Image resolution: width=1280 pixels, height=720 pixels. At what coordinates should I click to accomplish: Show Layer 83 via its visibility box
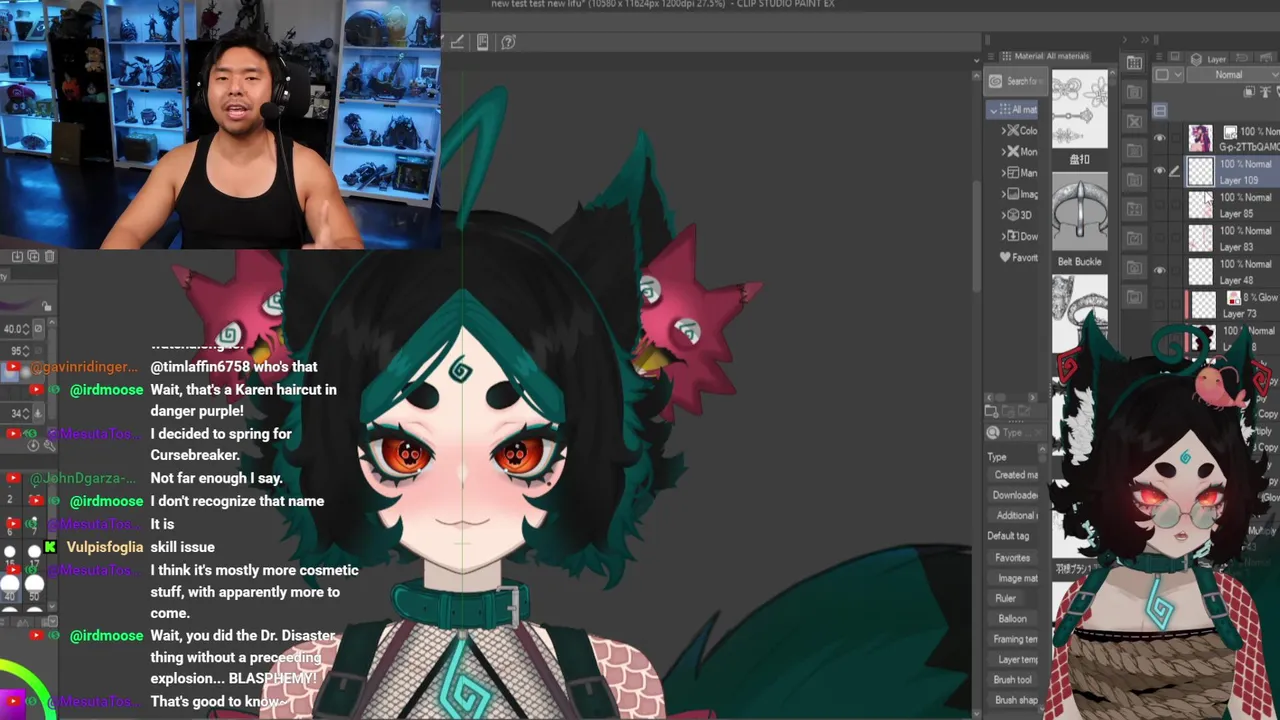point(1160,238)
